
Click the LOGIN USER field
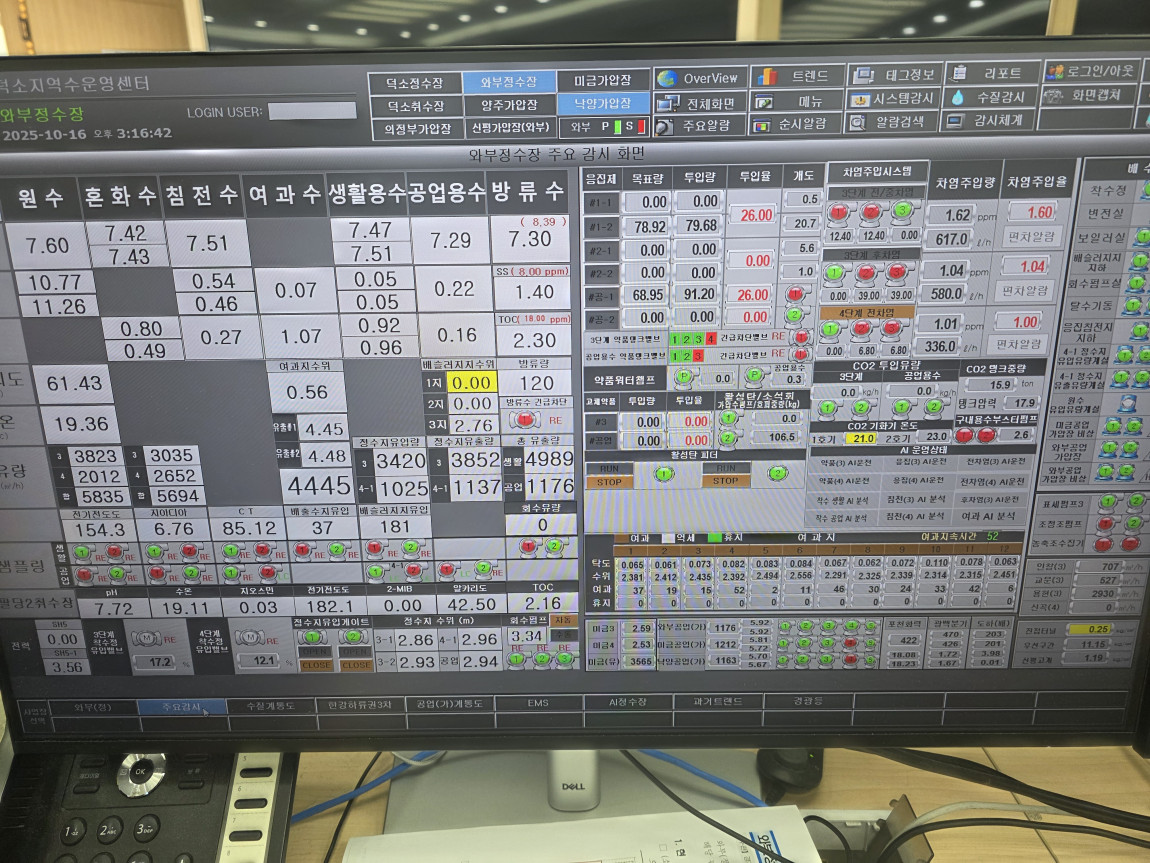[x=312, y=111]
